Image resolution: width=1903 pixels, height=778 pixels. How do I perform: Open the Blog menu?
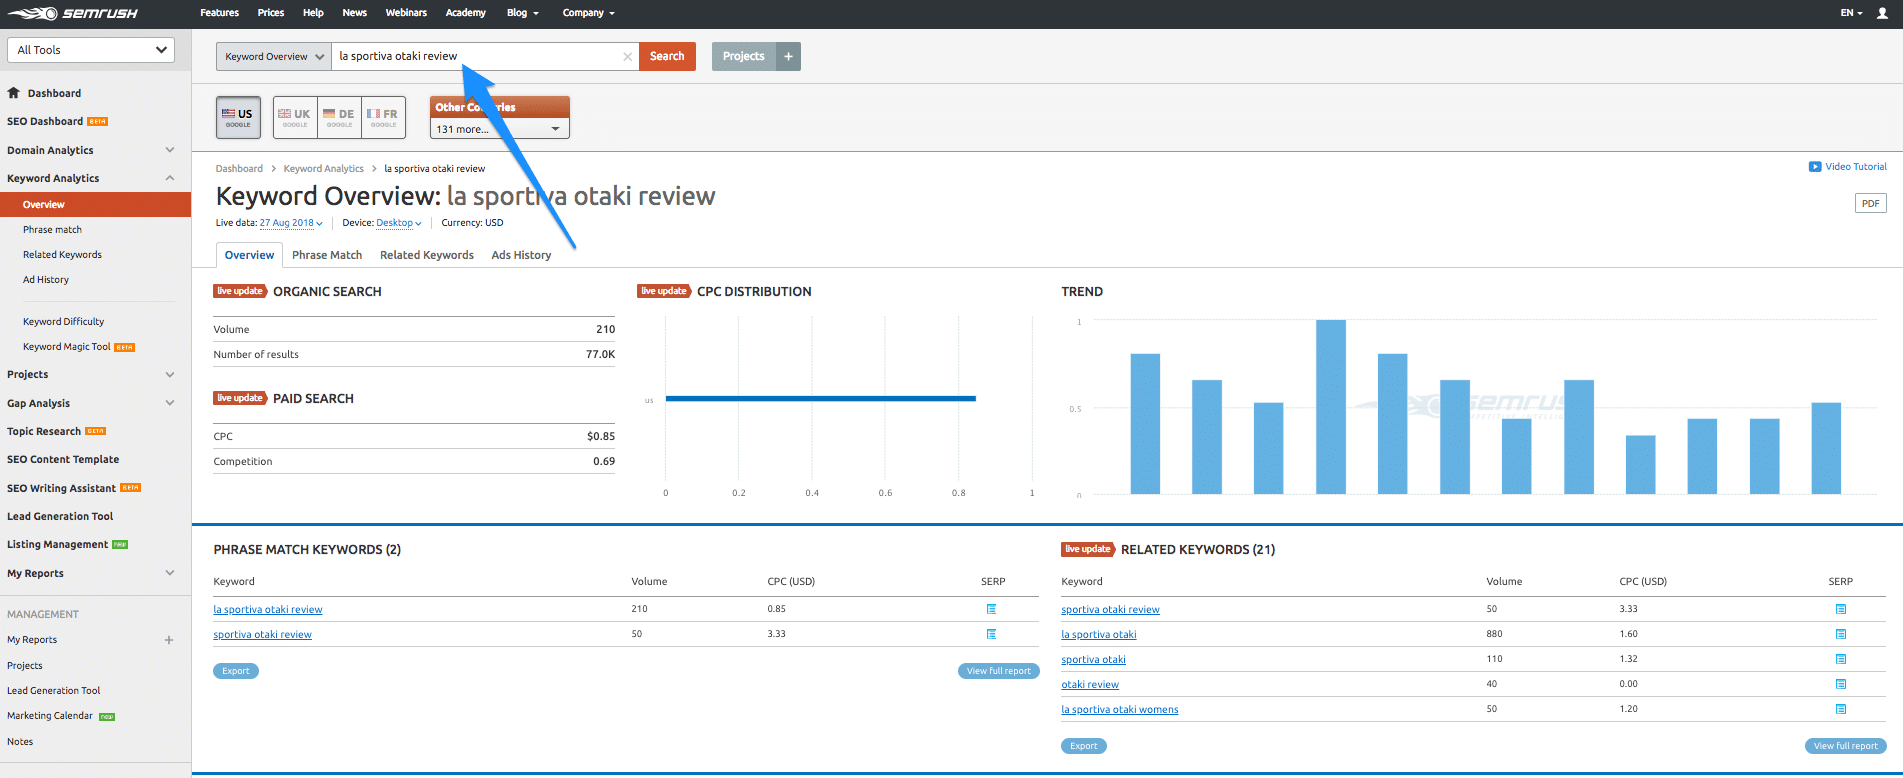pos(522,13)
